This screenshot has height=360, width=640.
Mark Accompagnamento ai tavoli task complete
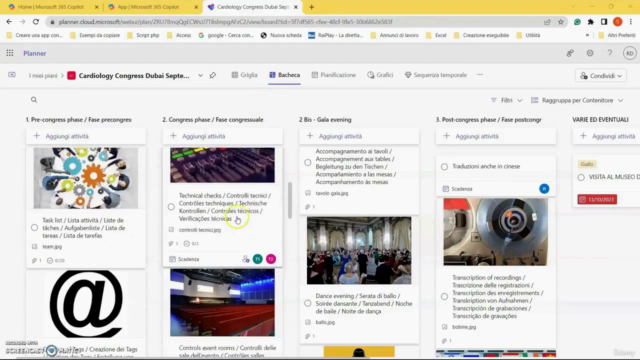pos(308,162)
